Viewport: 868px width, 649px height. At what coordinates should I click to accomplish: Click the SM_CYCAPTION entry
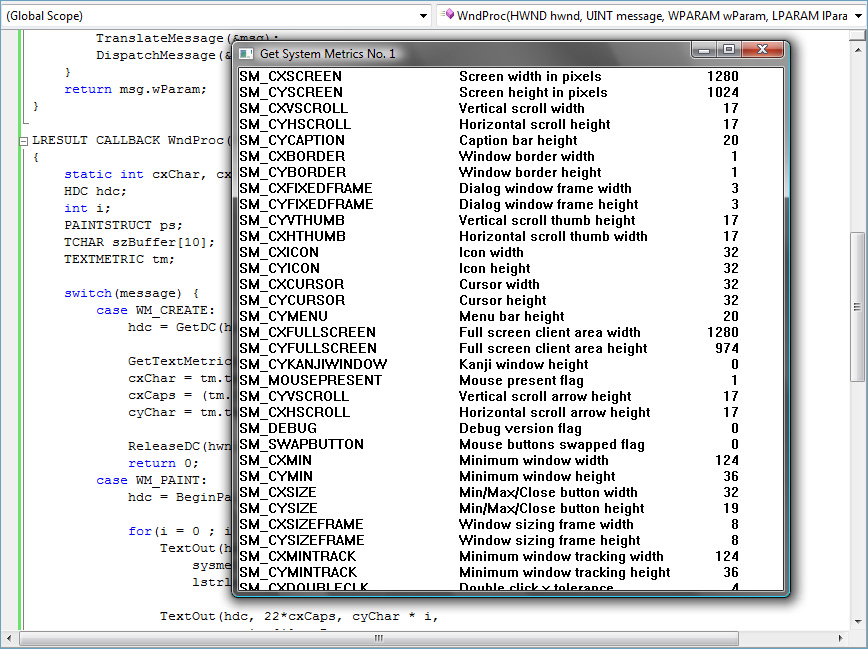(292, 141)
